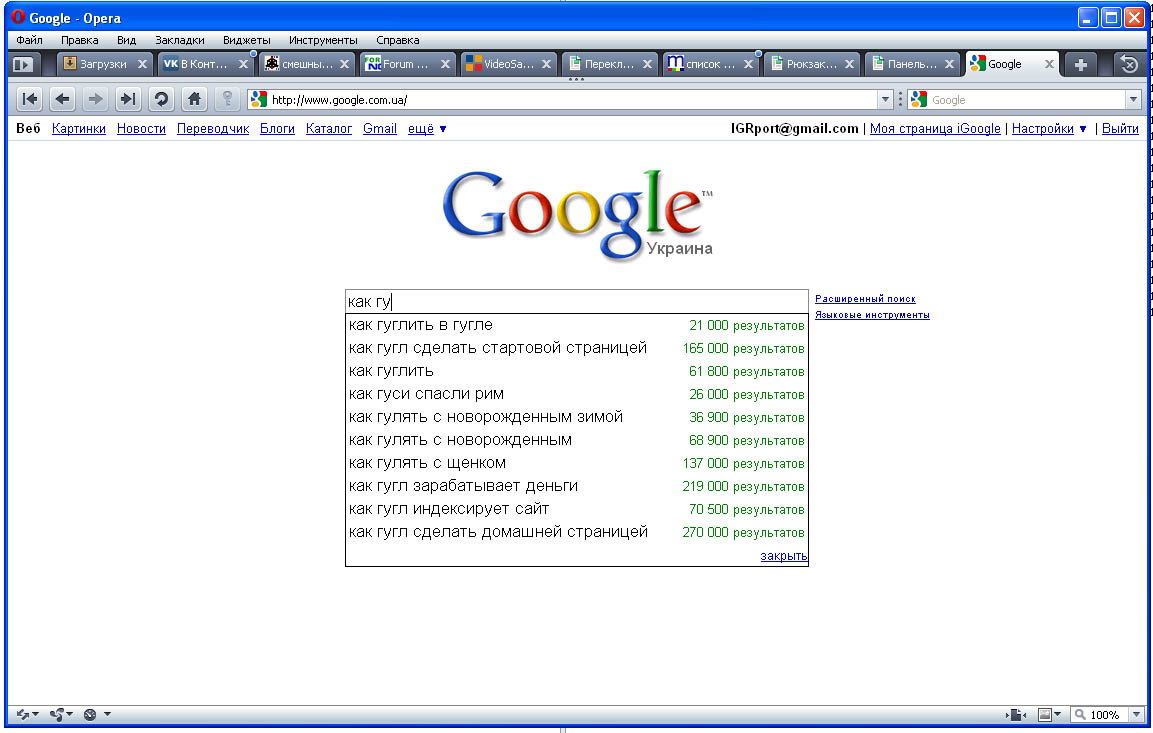Click закрыть to dismiss suggestions

click(783, 556)
